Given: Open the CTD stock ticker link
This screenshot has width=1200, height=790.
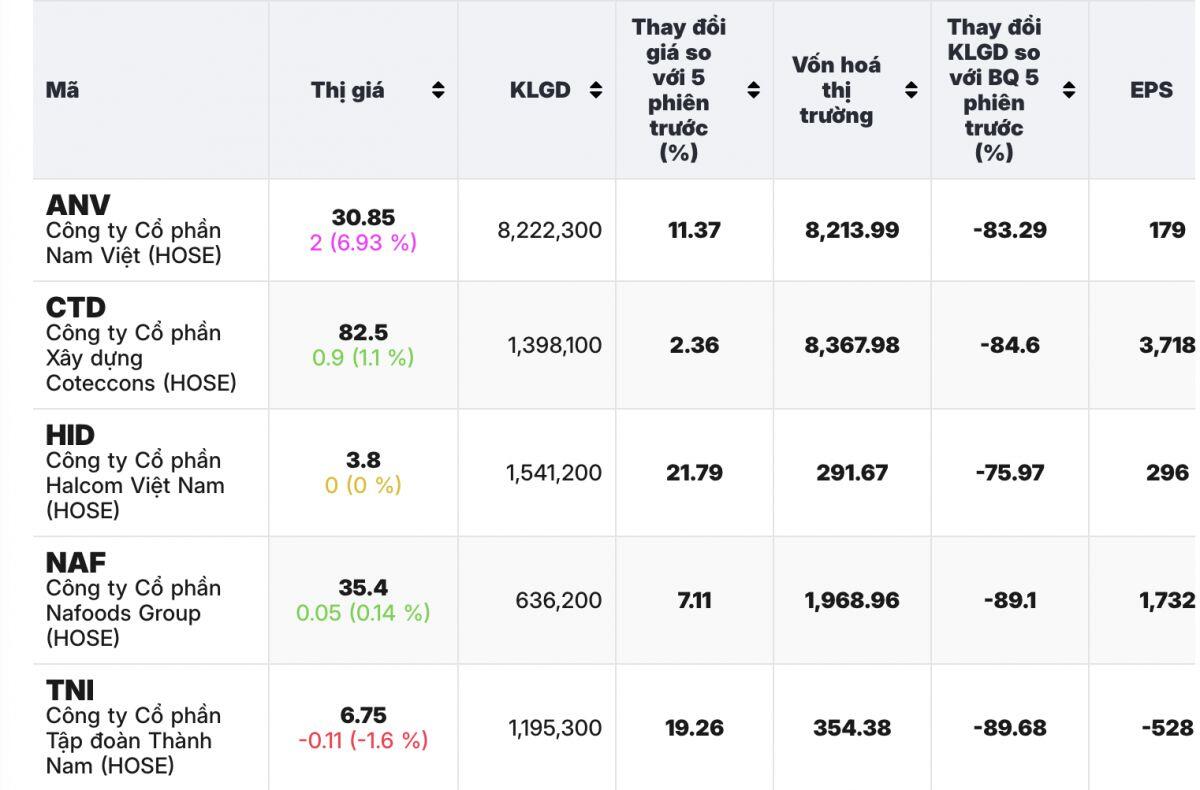Looking at the screenshot, I should (x=76, y=307).
